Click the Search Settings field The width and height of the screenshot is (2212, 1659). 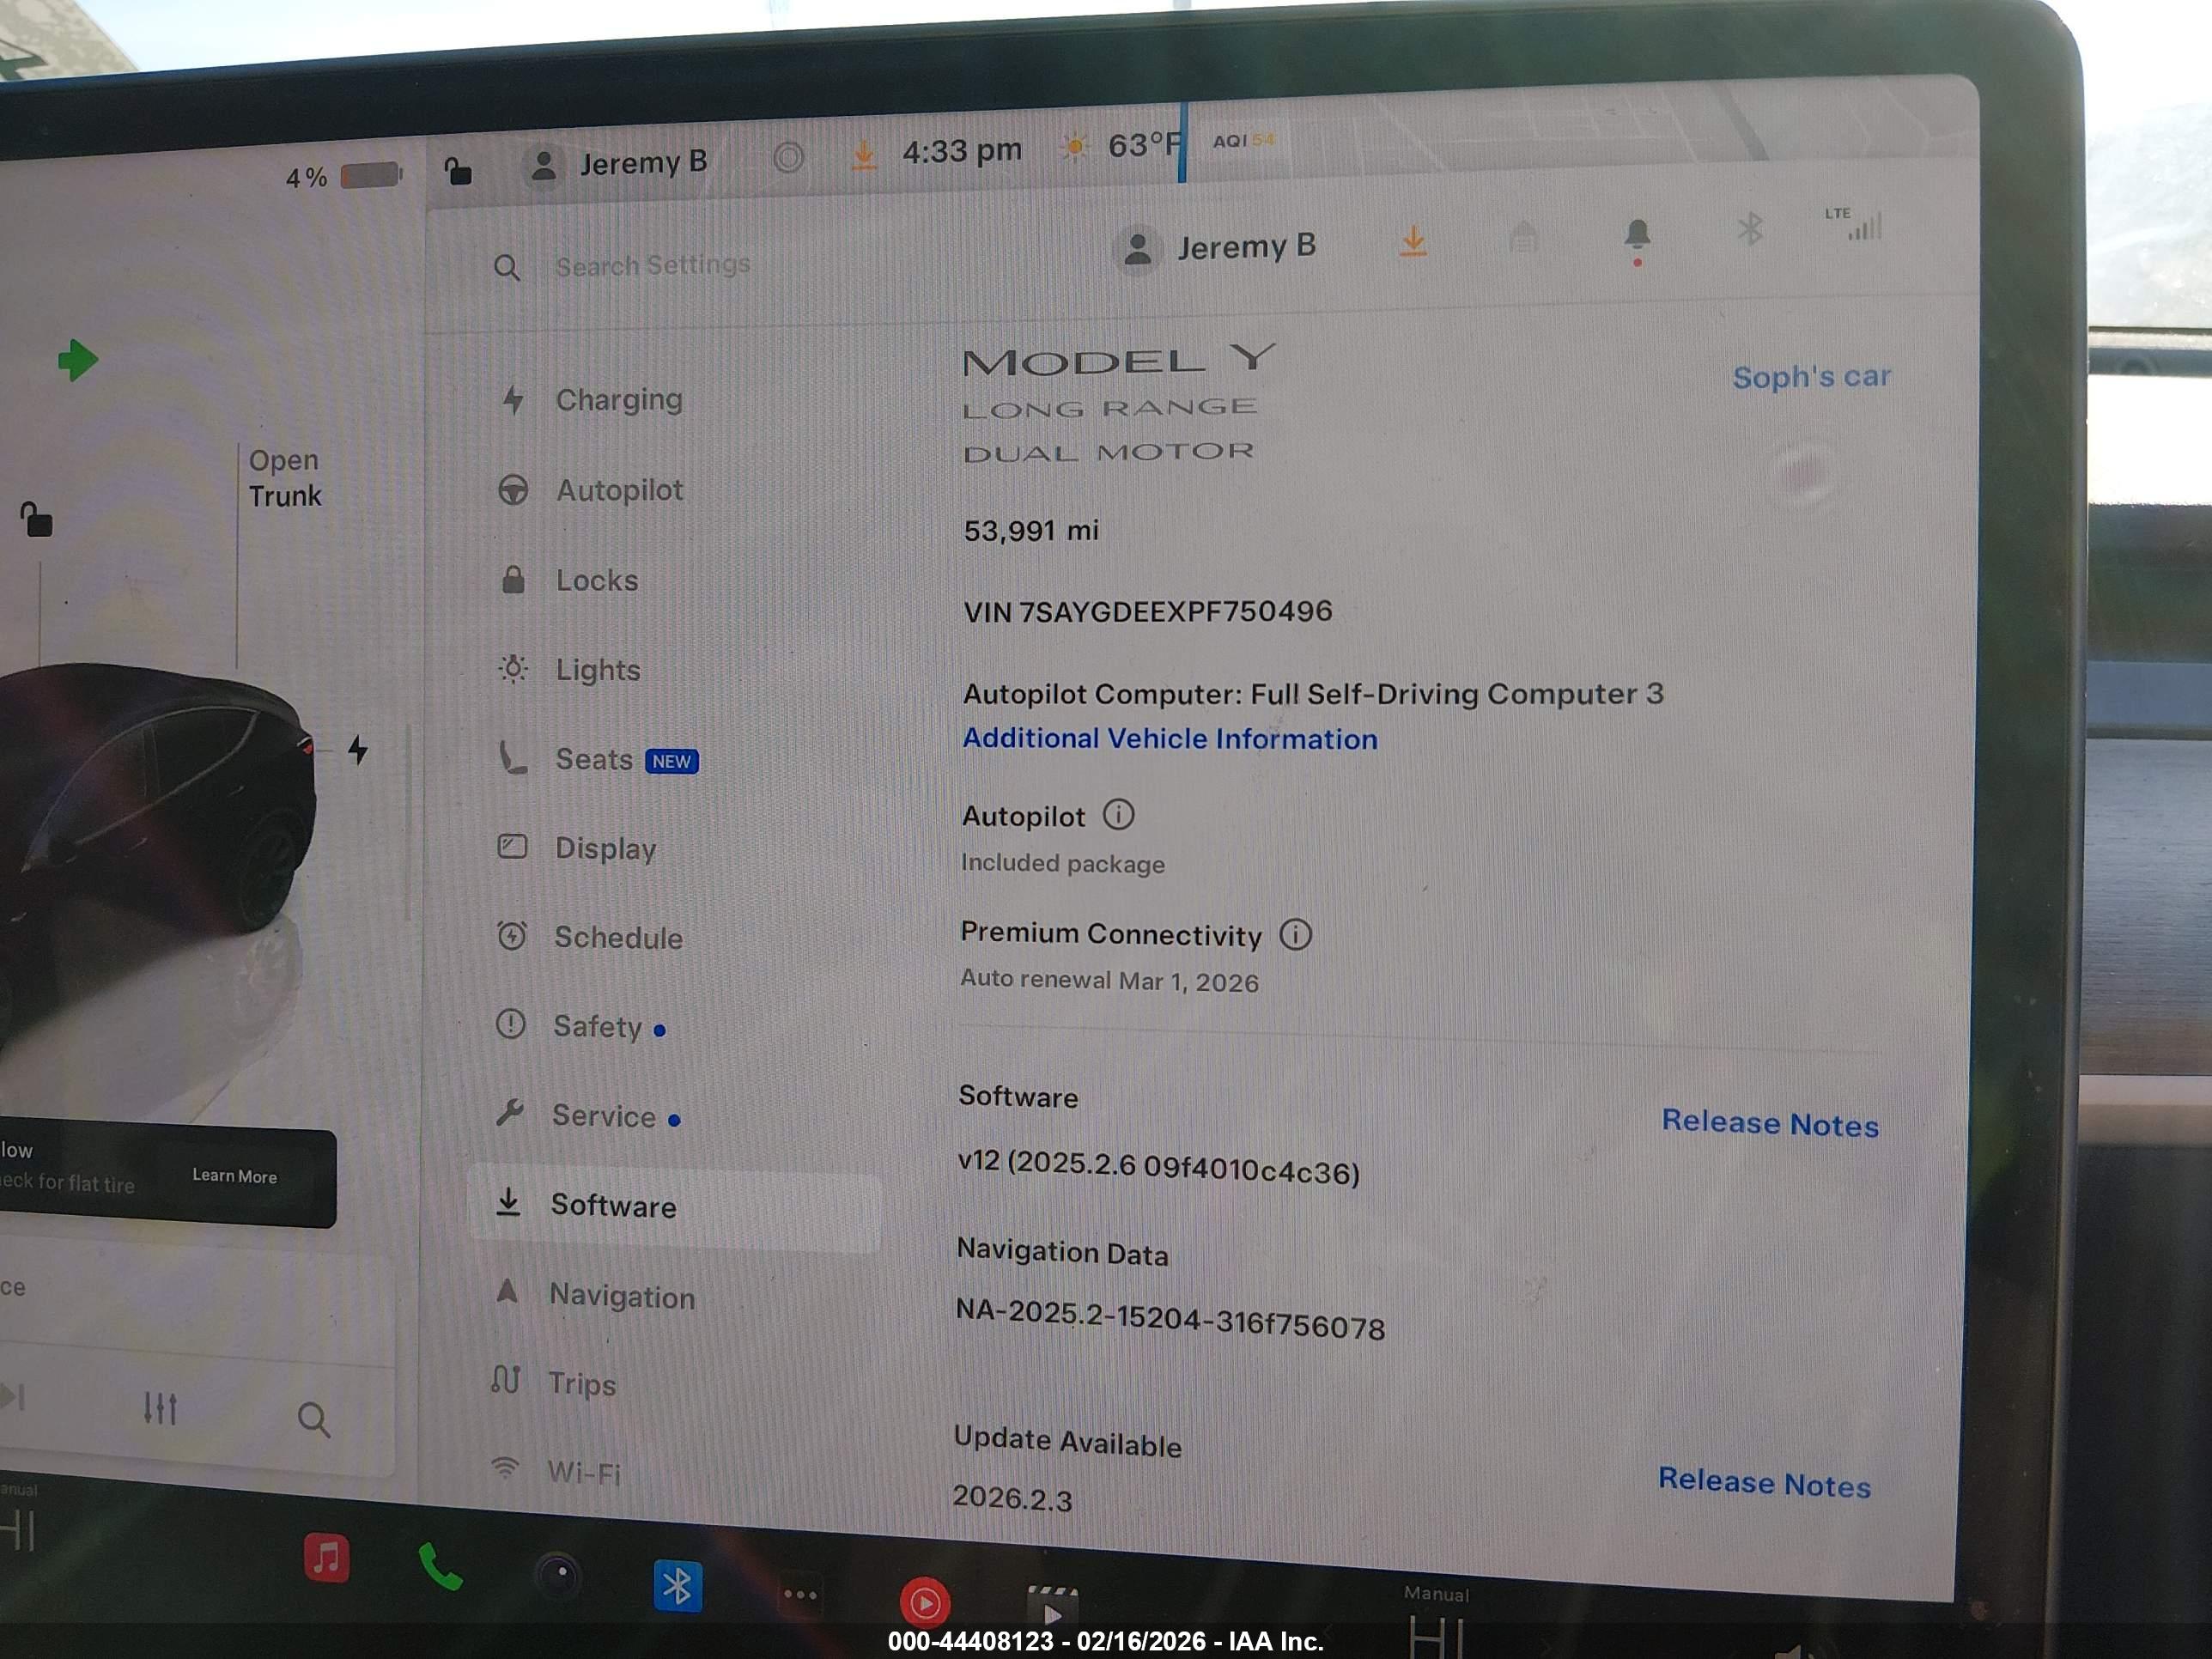point(653,265)
